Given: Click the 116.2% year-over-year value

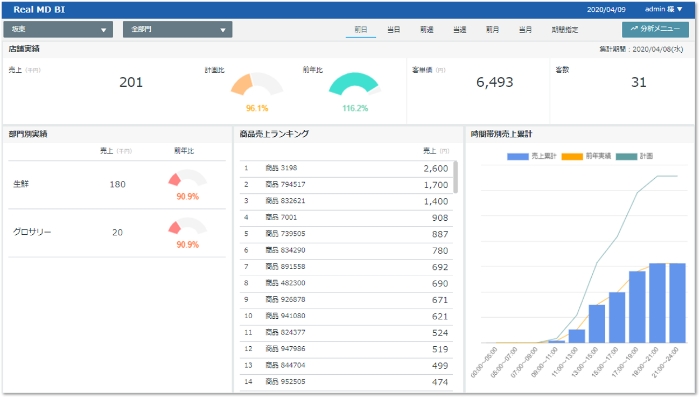Looking at the screenshot, I should click(355, 108).
